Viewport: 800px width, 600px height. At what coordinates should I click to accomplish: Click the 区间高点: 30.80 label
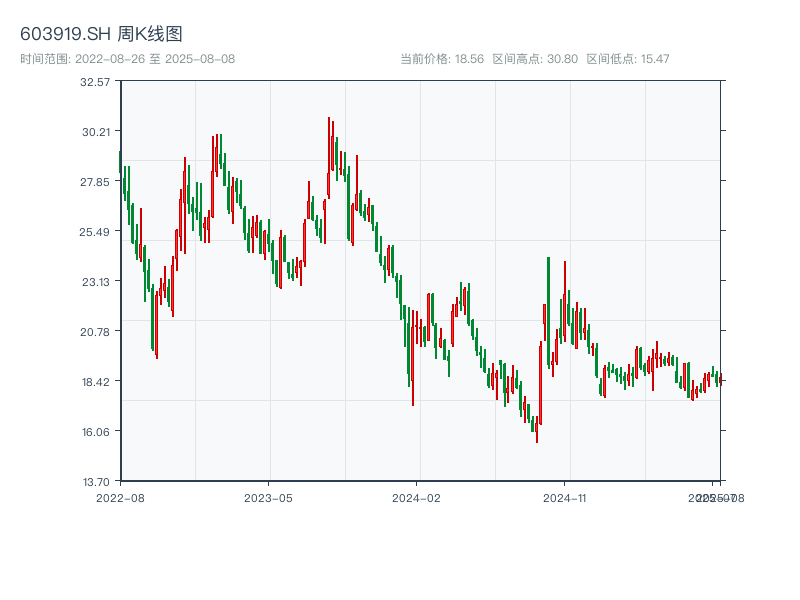click(x=535, y=59)
